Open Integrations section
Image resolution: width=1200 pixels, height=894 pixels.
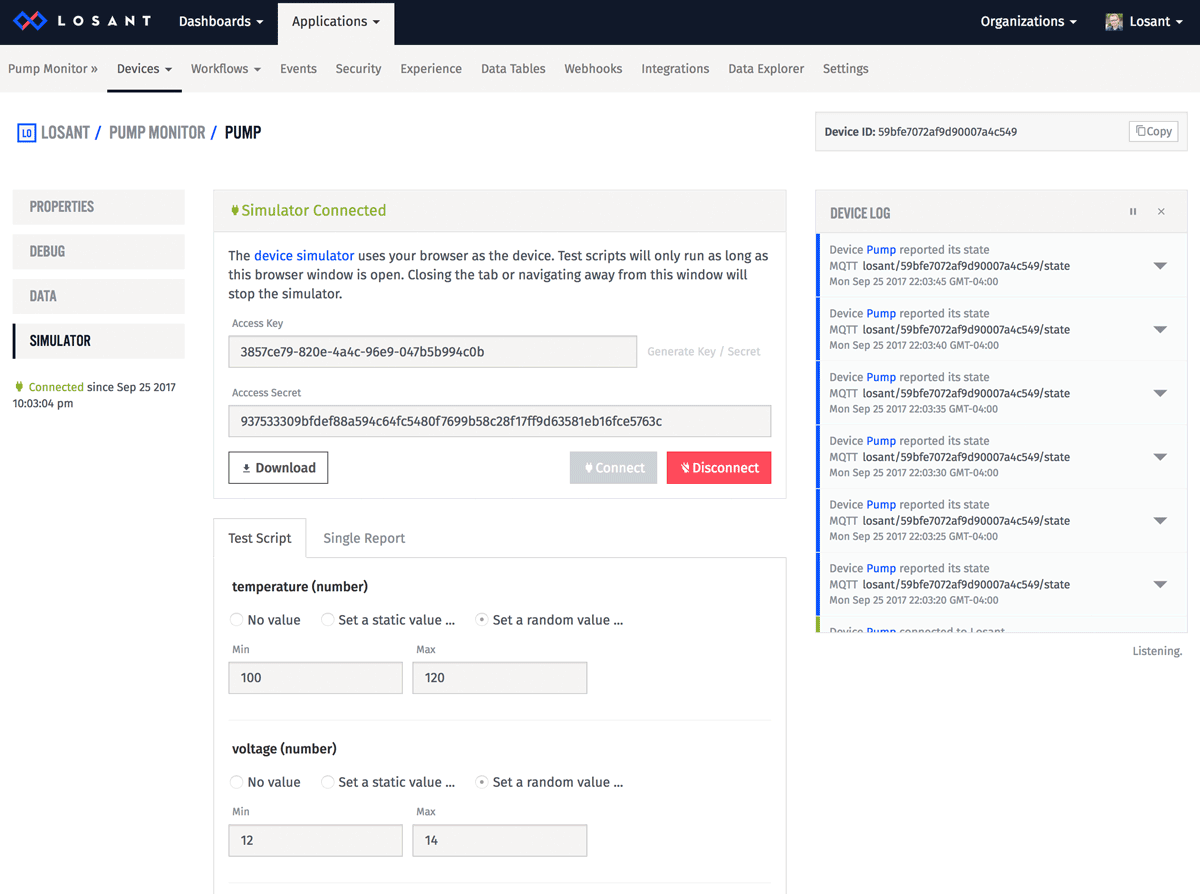[675, 69]
